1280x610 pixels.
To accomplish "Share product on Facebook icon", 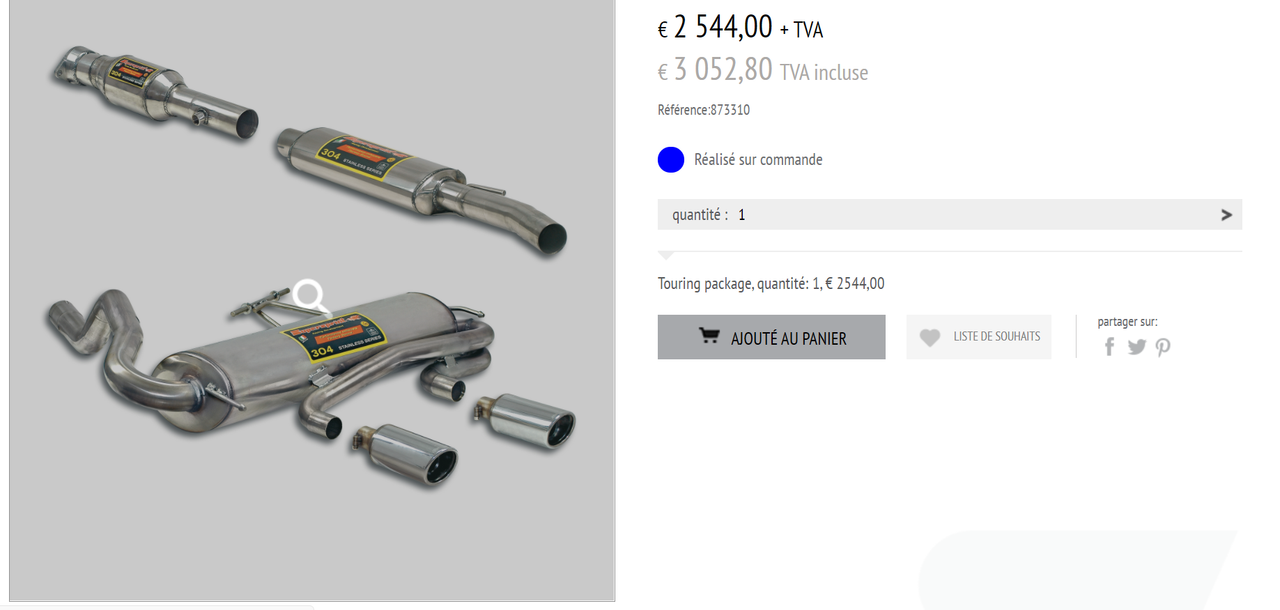I will pos(1110,347).
